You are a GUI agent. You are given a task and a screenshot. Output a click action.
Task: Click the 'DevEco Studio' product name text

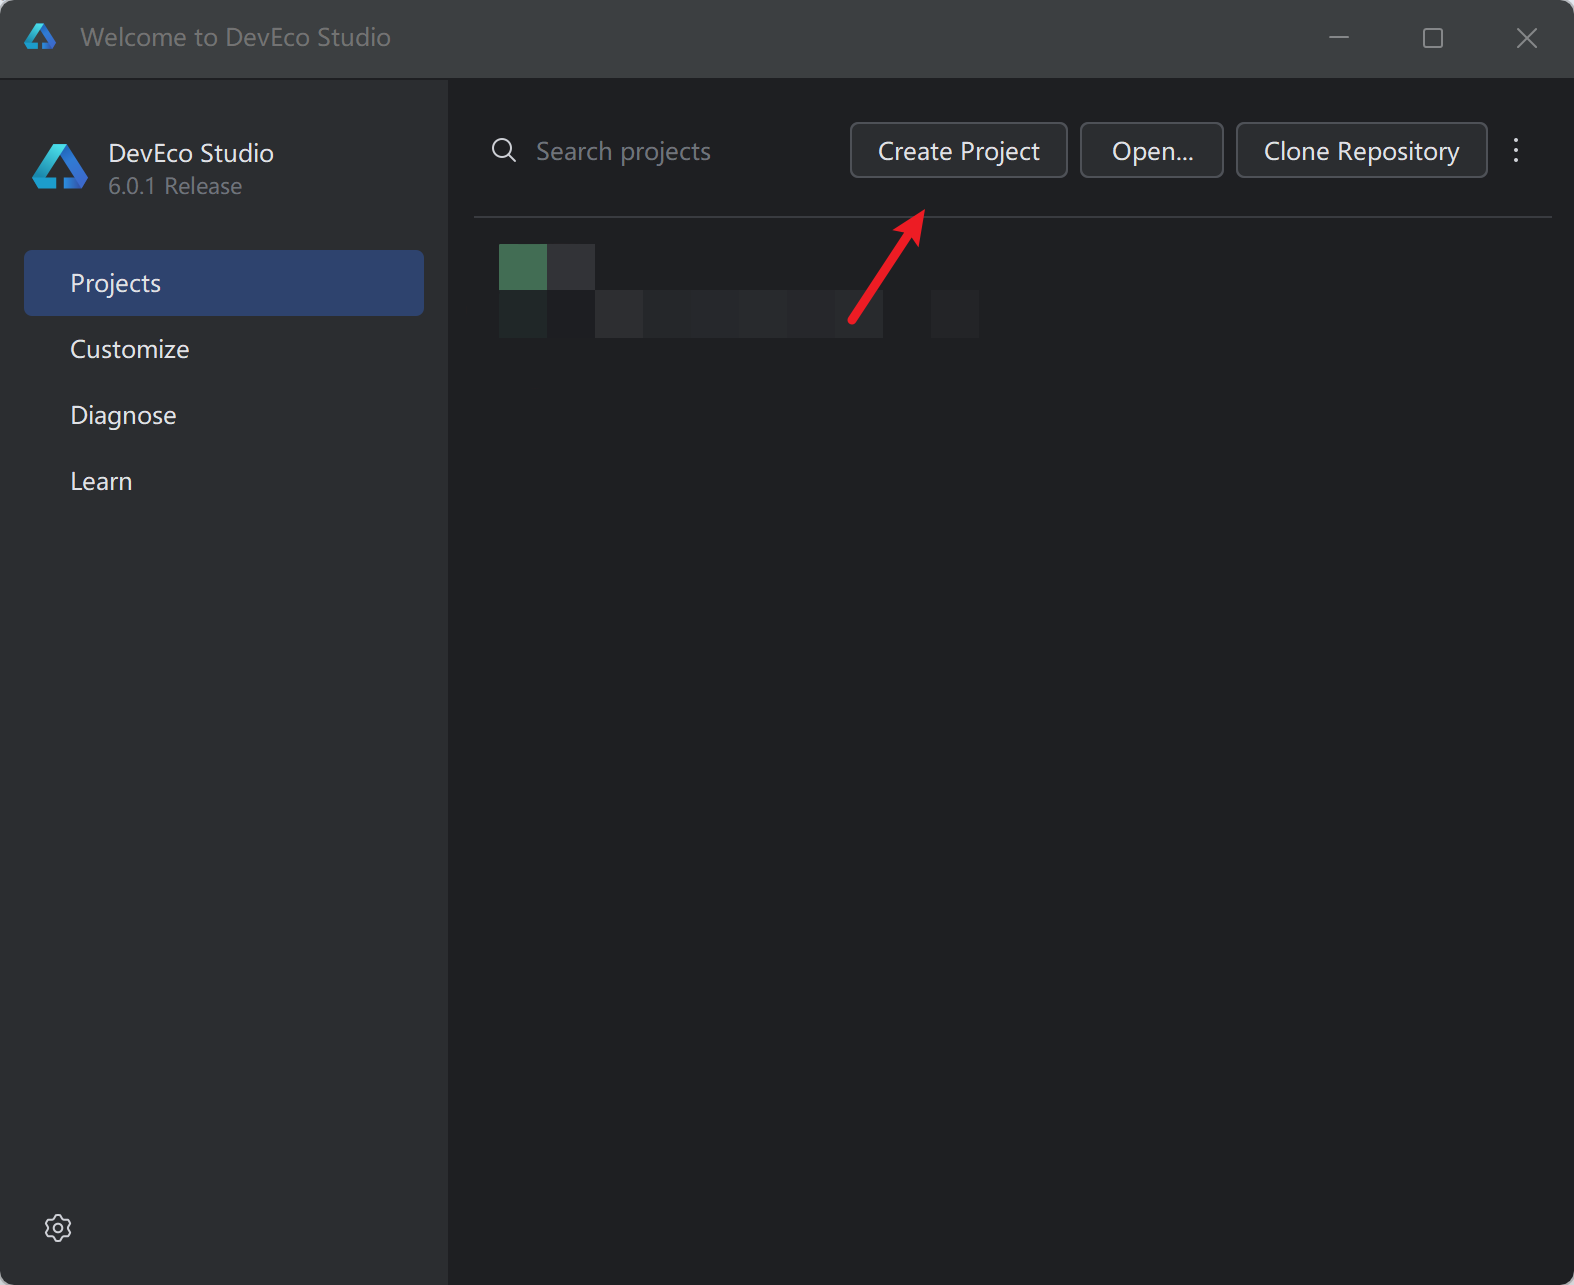point(191,153)
